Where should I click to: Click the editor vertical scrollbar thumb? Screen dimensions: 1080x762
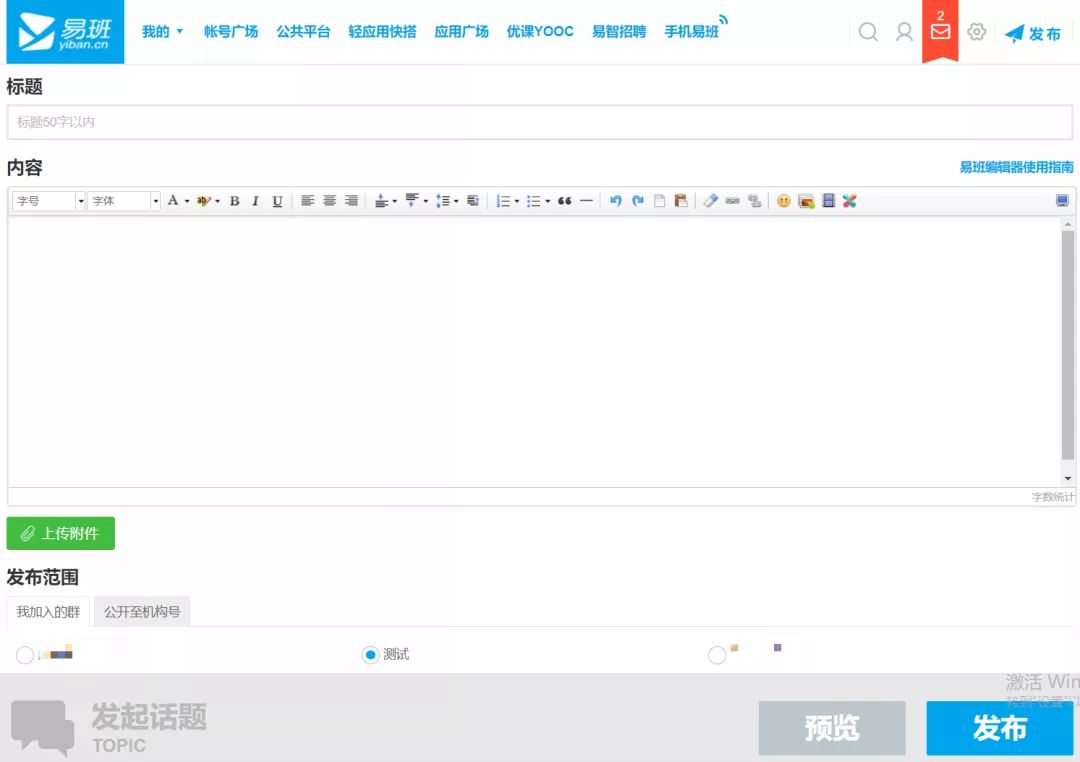(x=1068, y=344)
